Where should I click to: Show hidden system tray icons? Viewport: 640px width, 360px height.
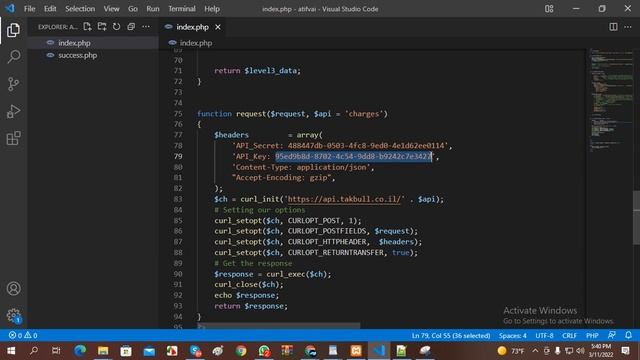point(535,351)
